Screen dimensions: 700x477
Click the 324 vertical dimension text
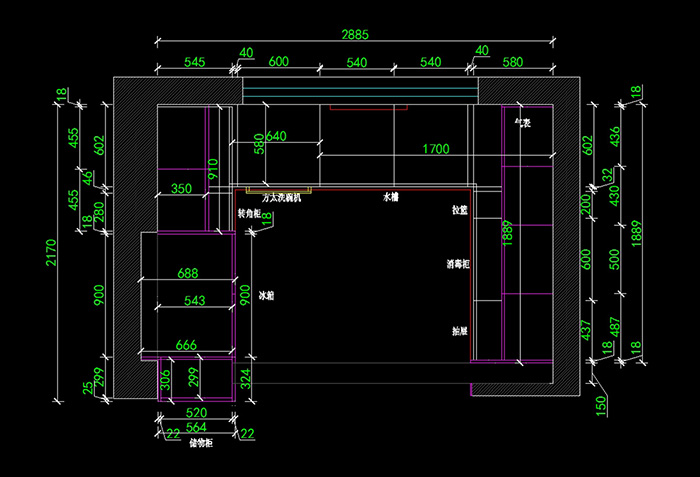point(245,378)
